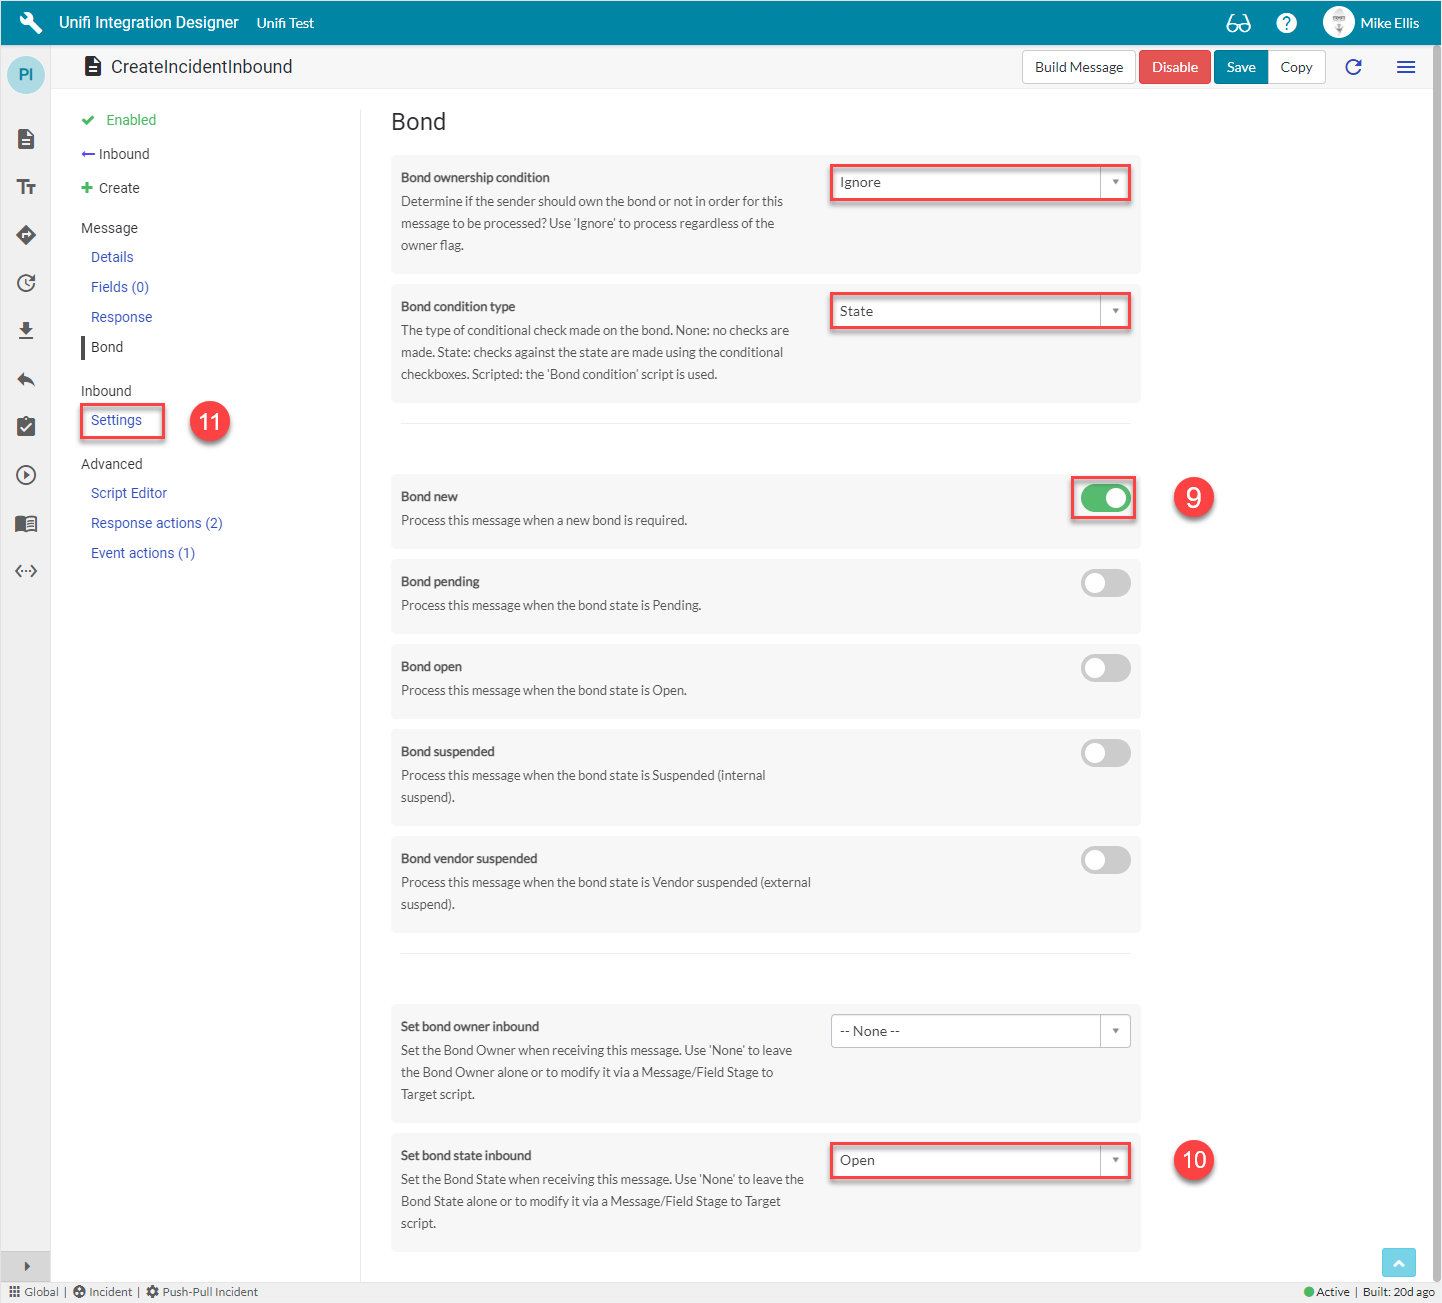
Task: Click the Save button
Action: (1240, 67)
